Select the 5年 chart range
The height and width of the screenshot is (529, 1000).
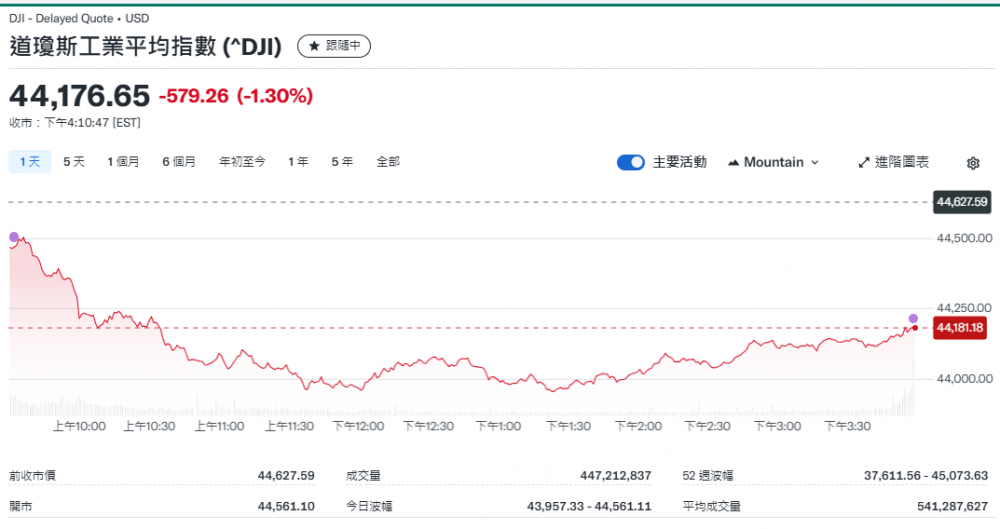[342, 162]
